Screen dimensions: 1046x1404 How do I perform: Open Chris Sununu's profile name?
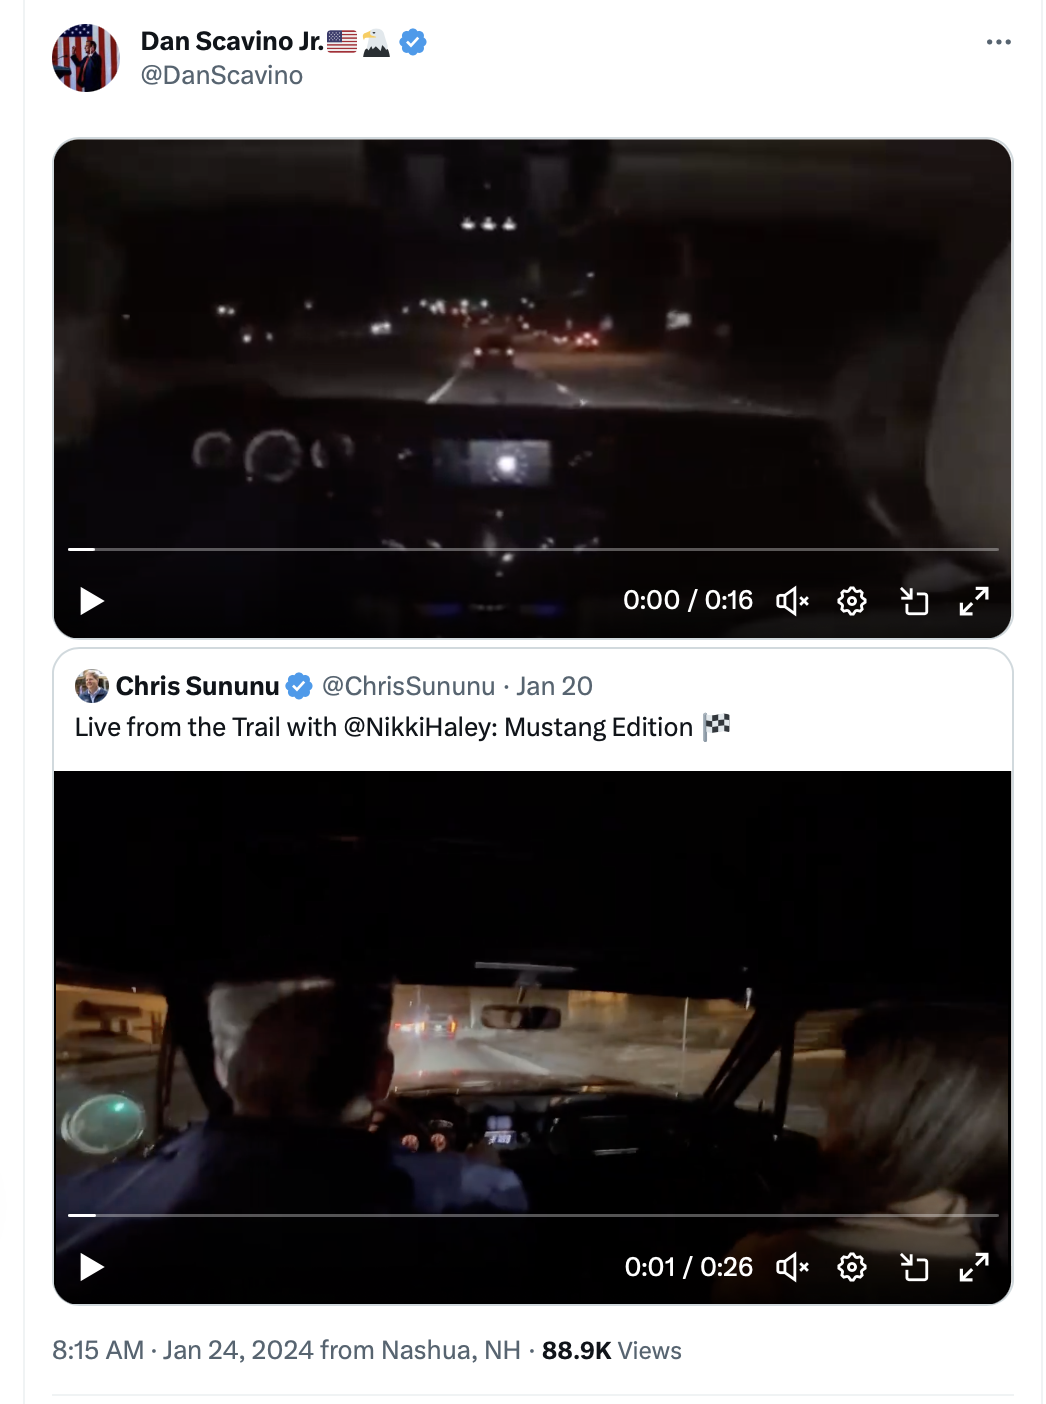197,686
